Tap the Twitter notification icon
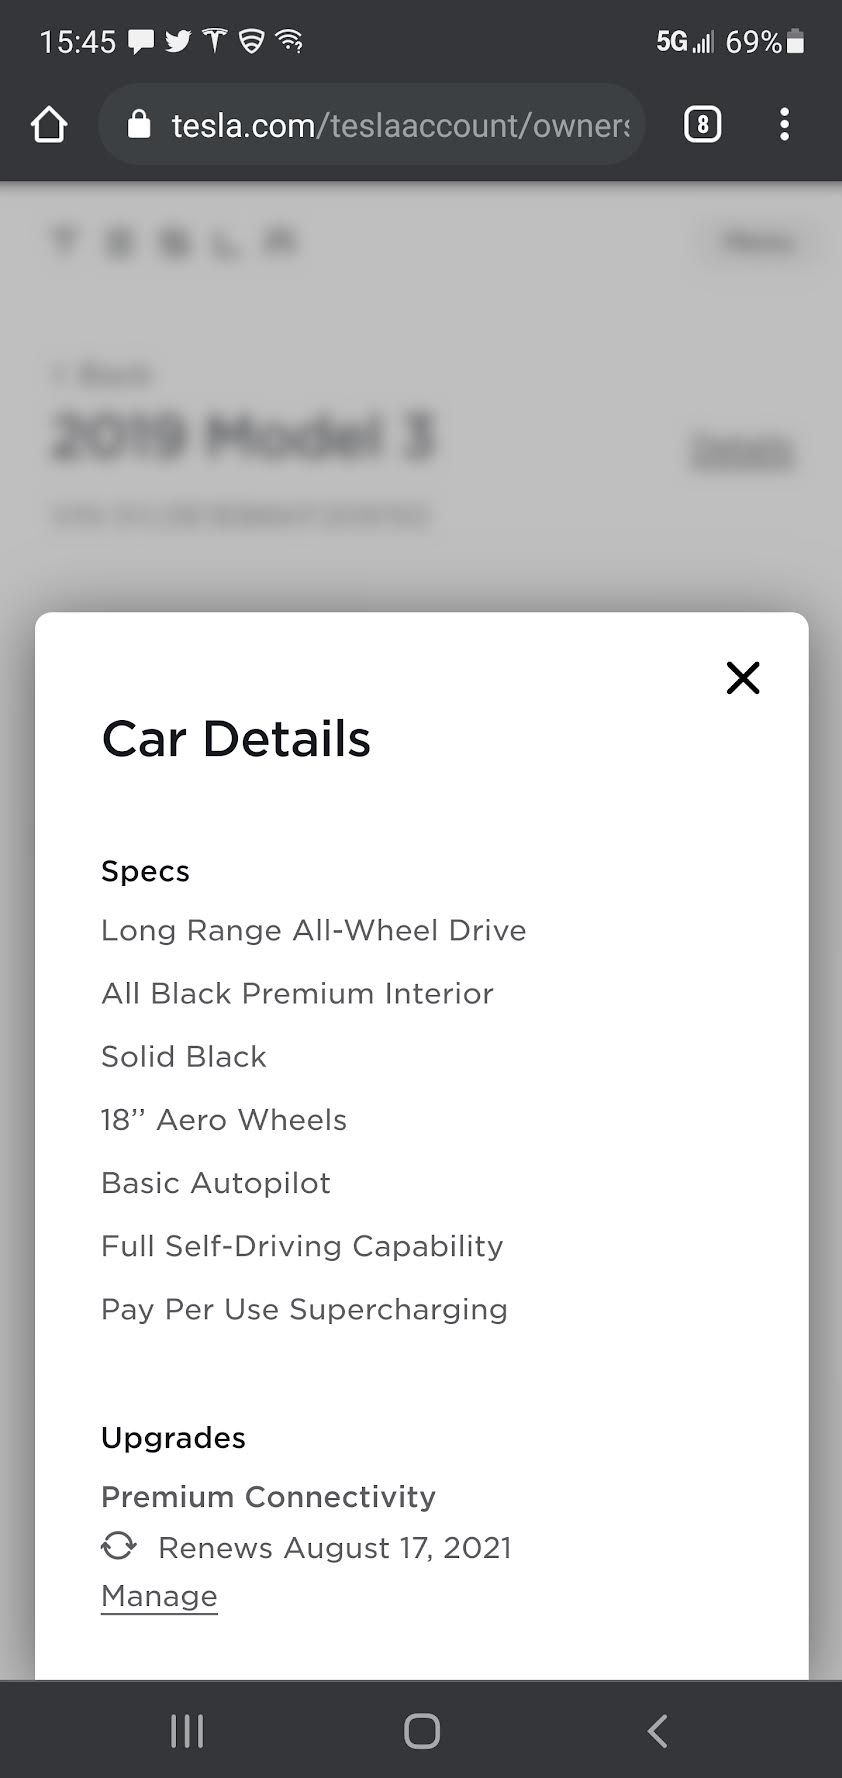The width and height of the screenshot is (842, 1778). [x=178, y=41]
